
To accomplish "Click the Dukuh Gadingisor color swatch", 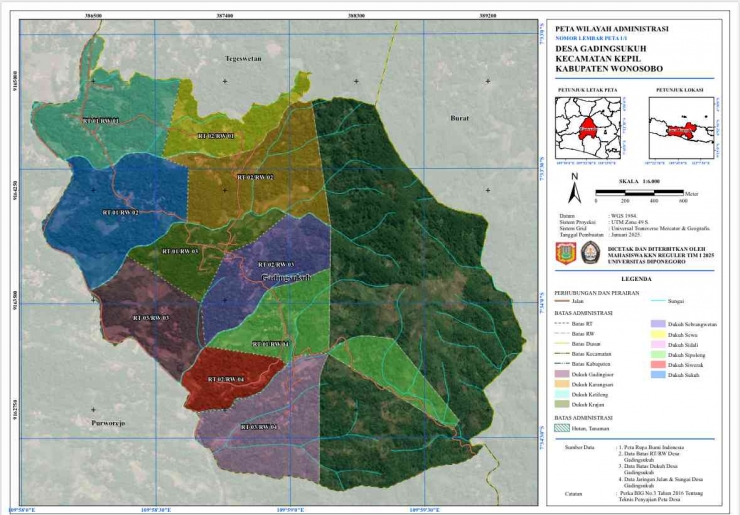I will 562,376.
